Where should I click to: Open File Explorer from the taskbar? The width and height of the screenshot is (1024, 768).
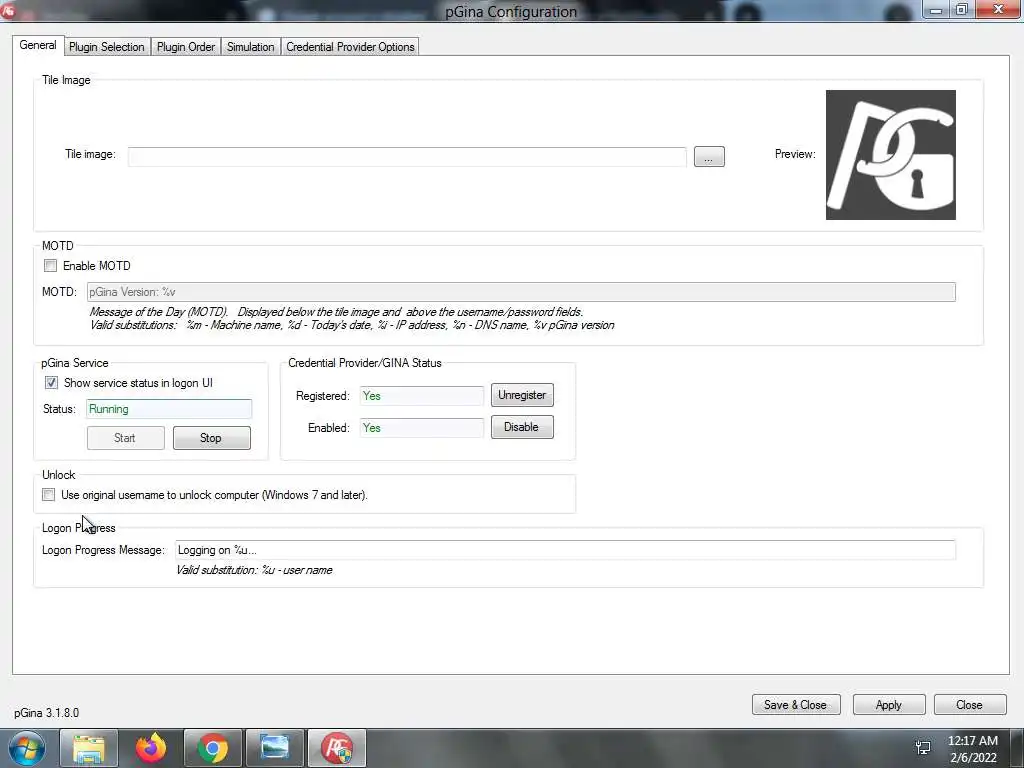coord(89,748)
